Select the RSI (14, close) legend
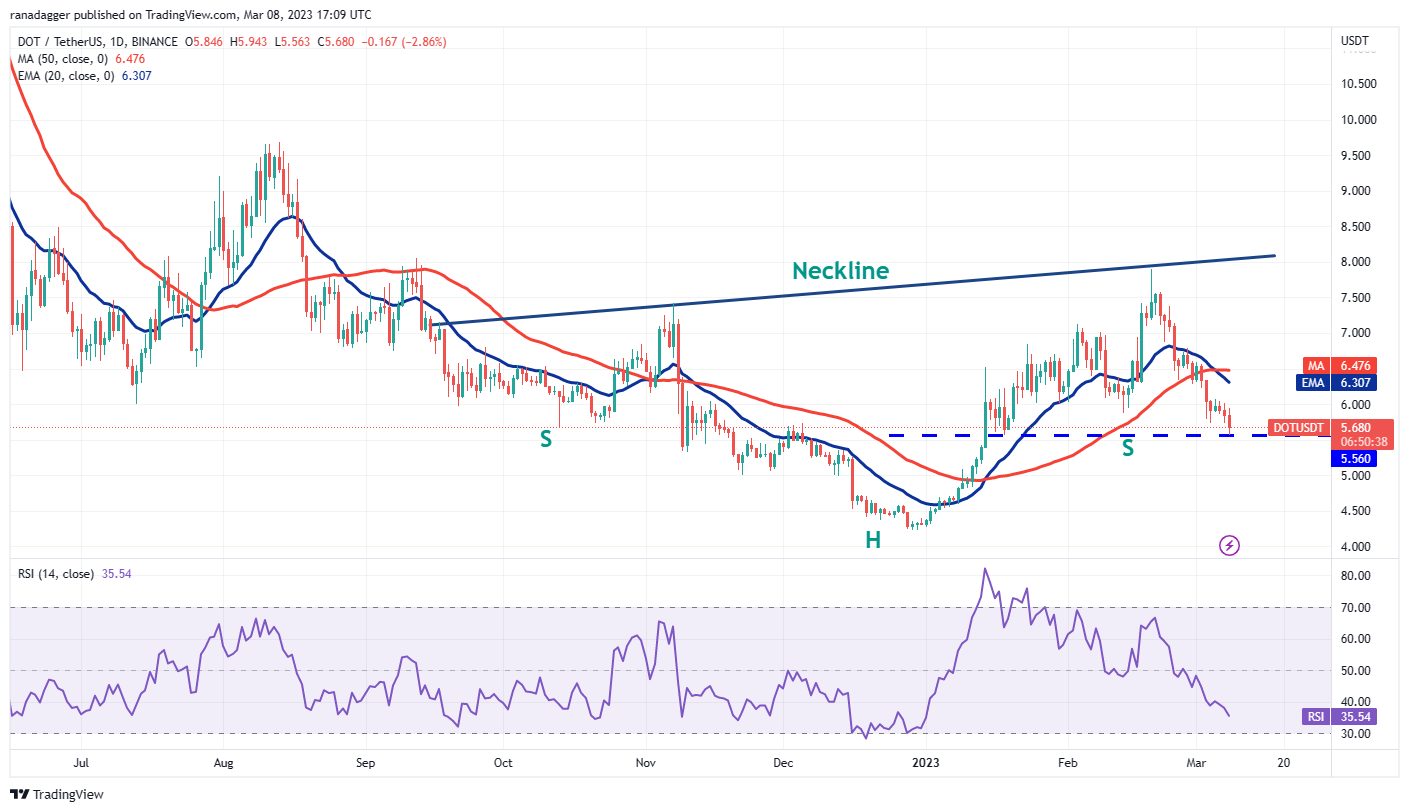Image resolution: width=1409 pixels, height=812 pixels. coord(56,574)
